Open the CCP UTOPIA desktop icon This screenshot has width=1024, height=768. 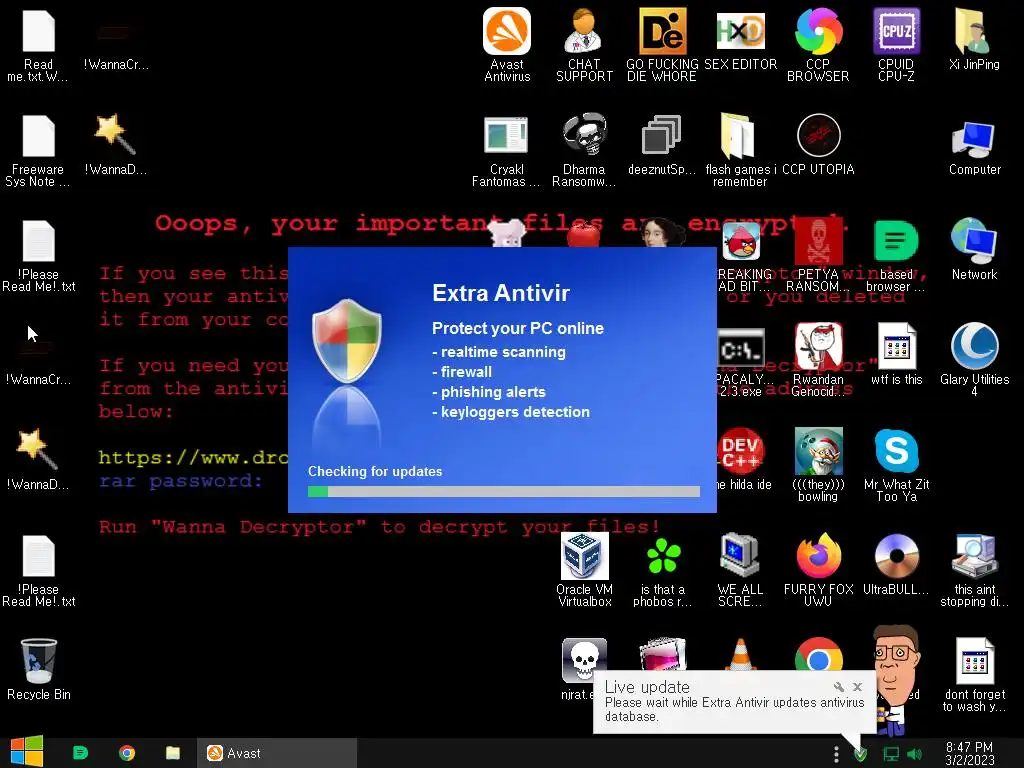coord(818,145)
